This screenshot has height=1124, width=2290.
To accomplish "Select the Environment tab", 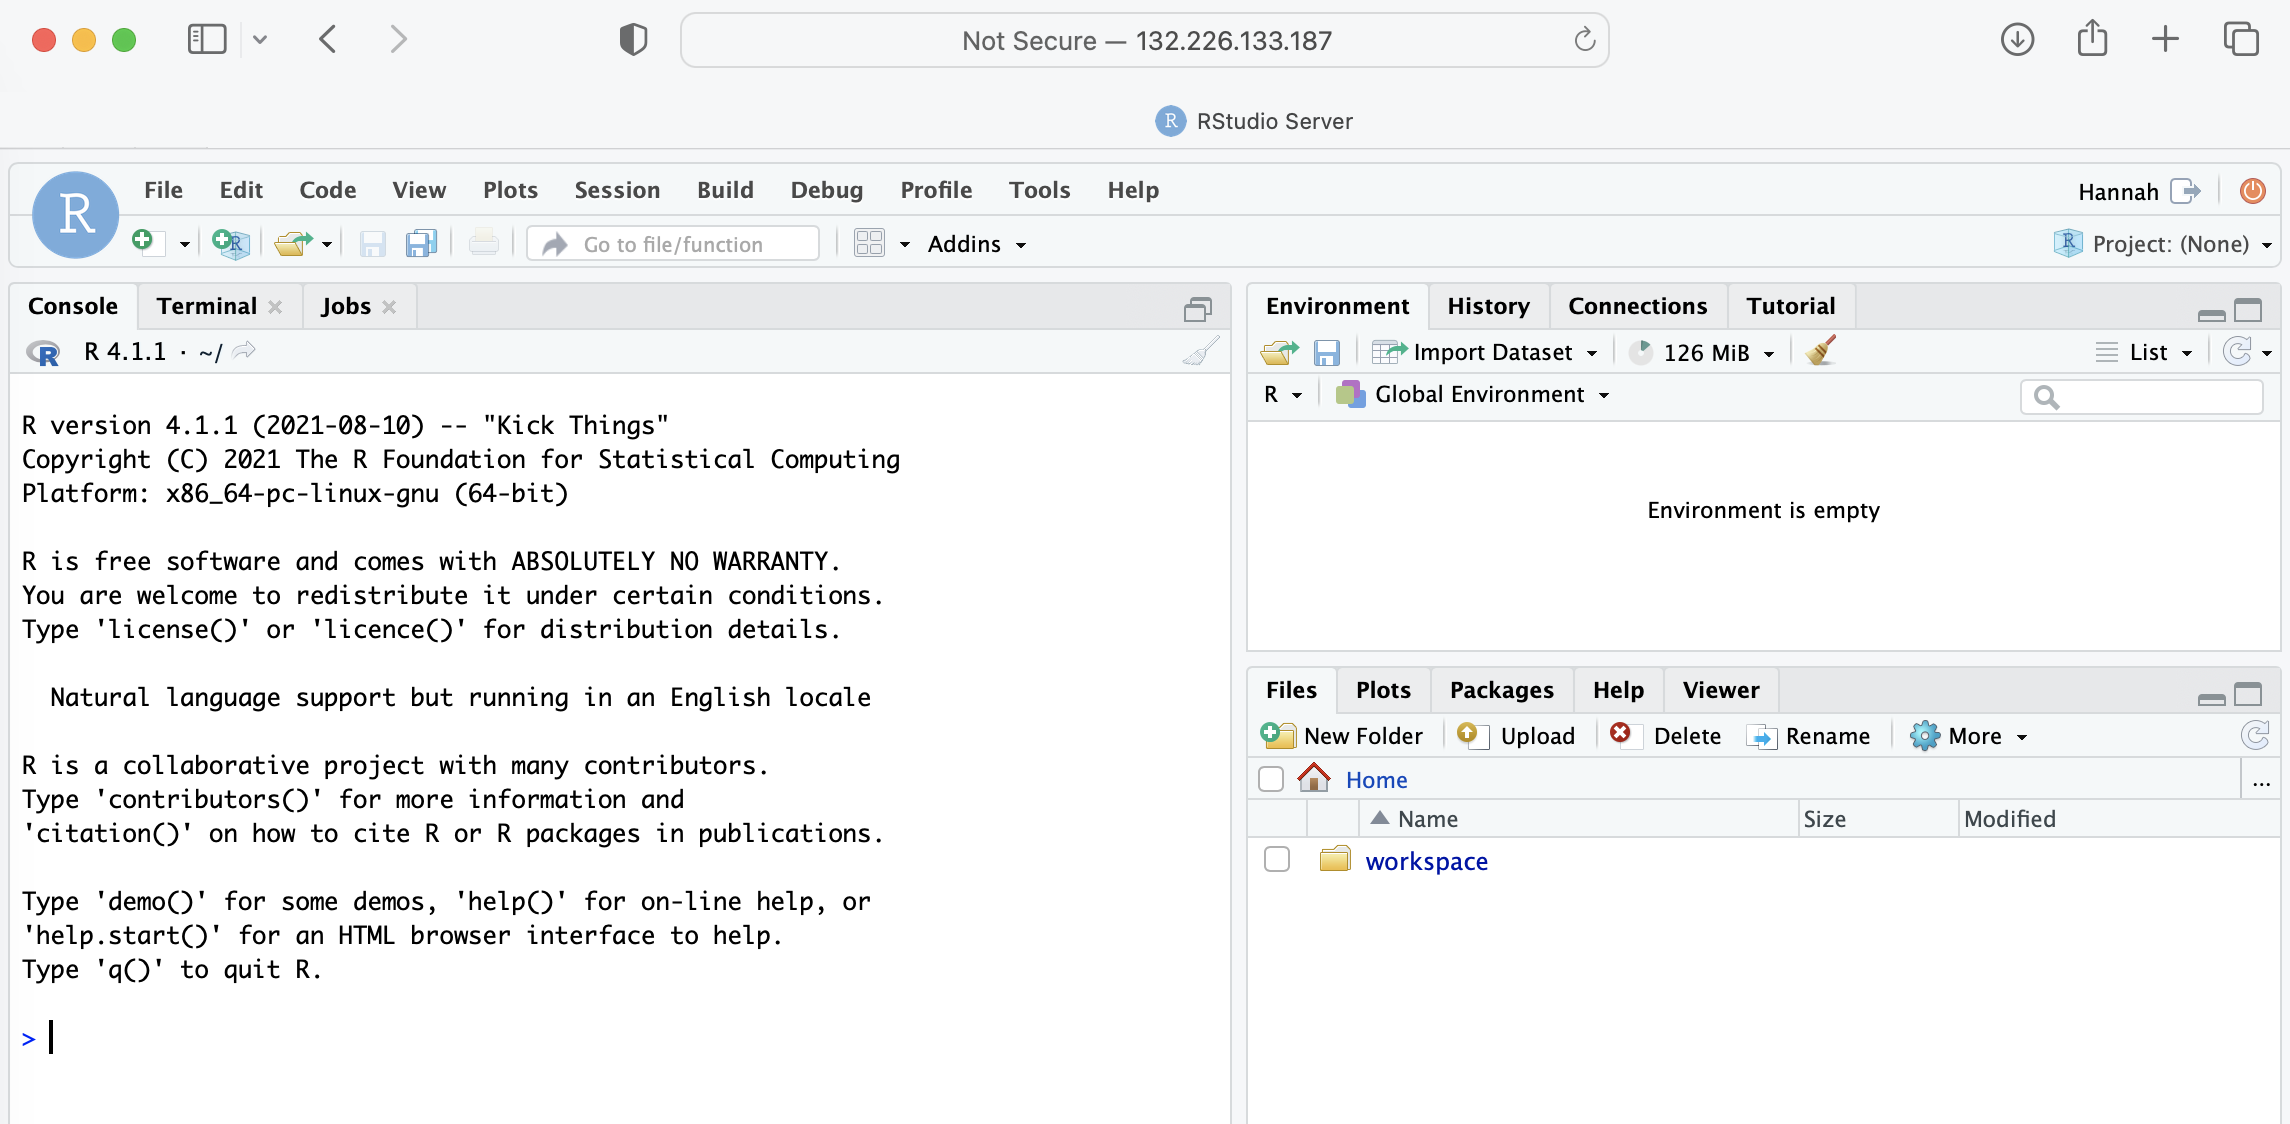I will pyautogui.click(x=1336, y=307).
